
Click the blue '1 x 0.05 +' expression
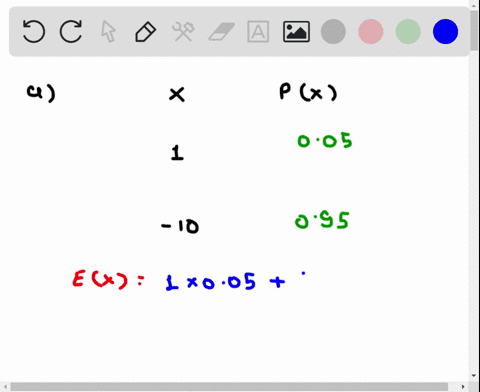coord(225,282)
